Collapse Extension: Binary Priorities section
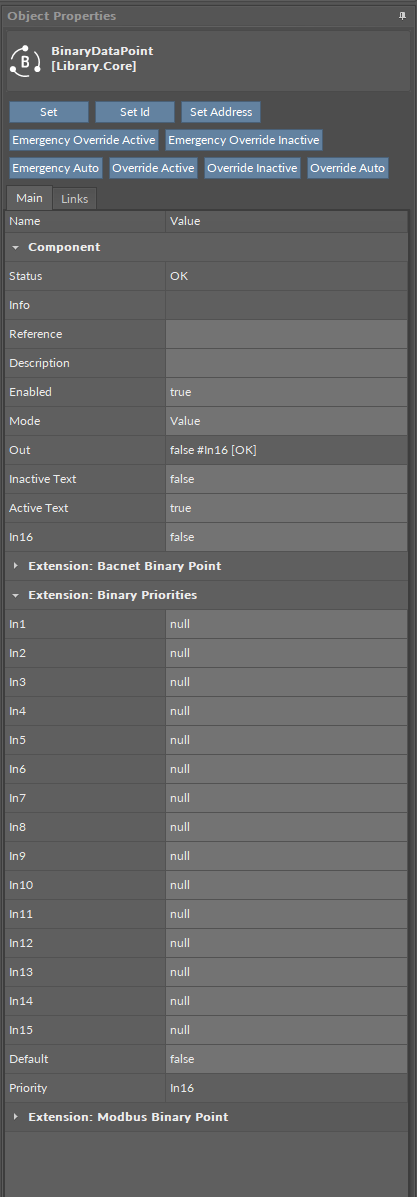 tap(15, 595)
